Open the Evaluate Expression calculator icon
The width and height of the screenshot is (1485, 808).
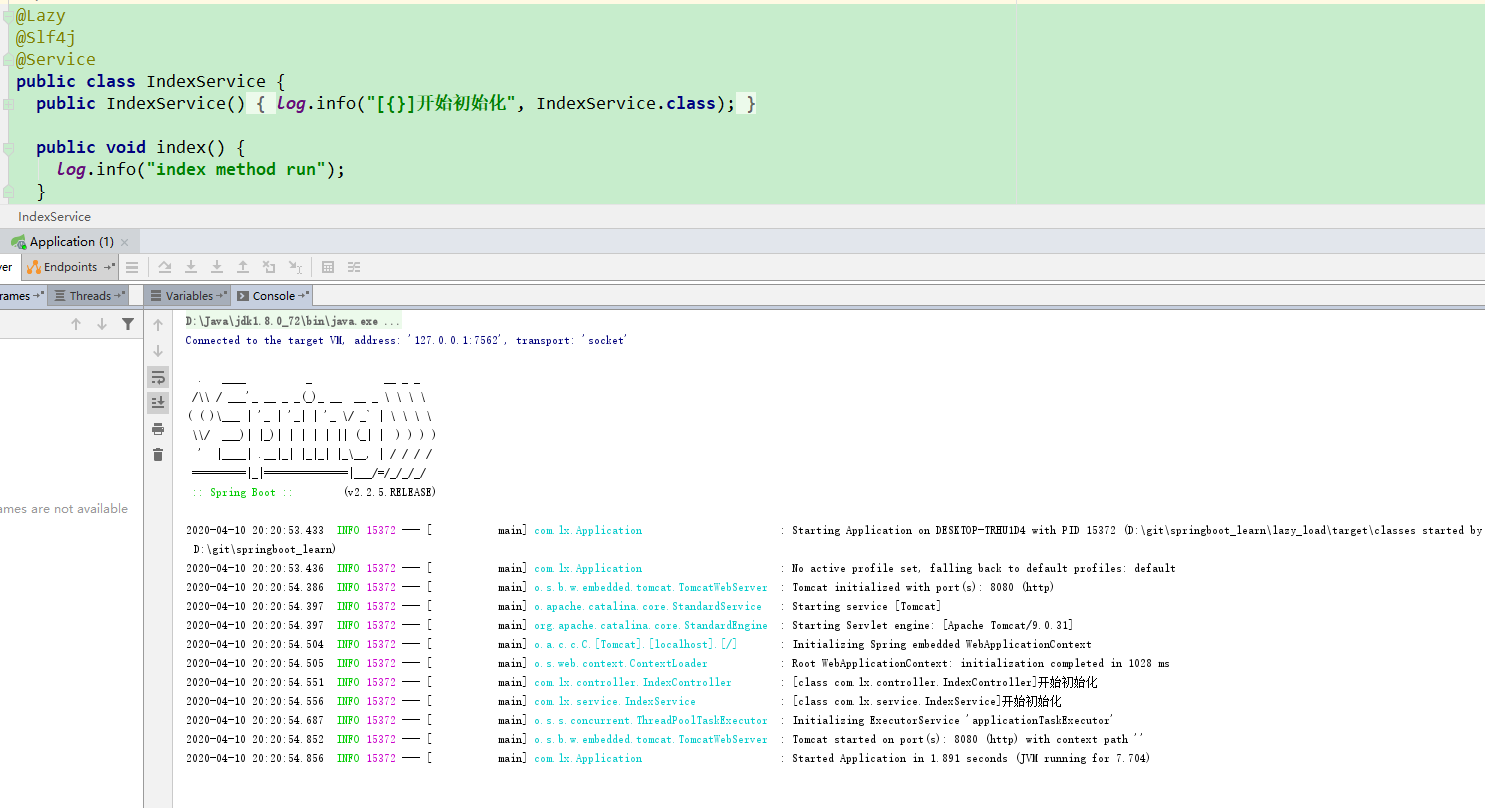pyautogui.click(x=328, y=267)
